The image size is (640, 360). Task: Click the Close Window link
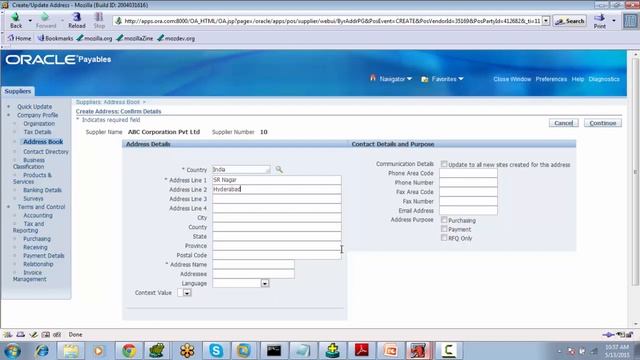(512, 79)
